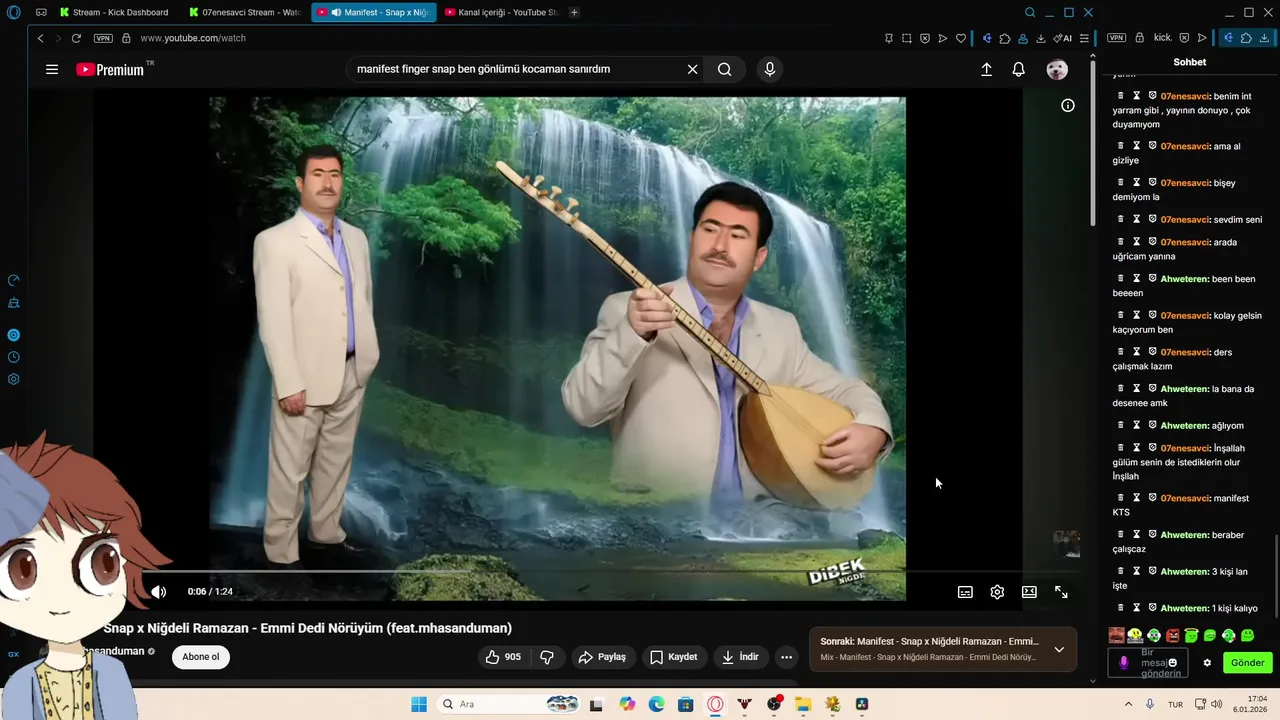Open the extensions puzzle icon in Kick window
1280x720 pixels.
coord(1246,38)
